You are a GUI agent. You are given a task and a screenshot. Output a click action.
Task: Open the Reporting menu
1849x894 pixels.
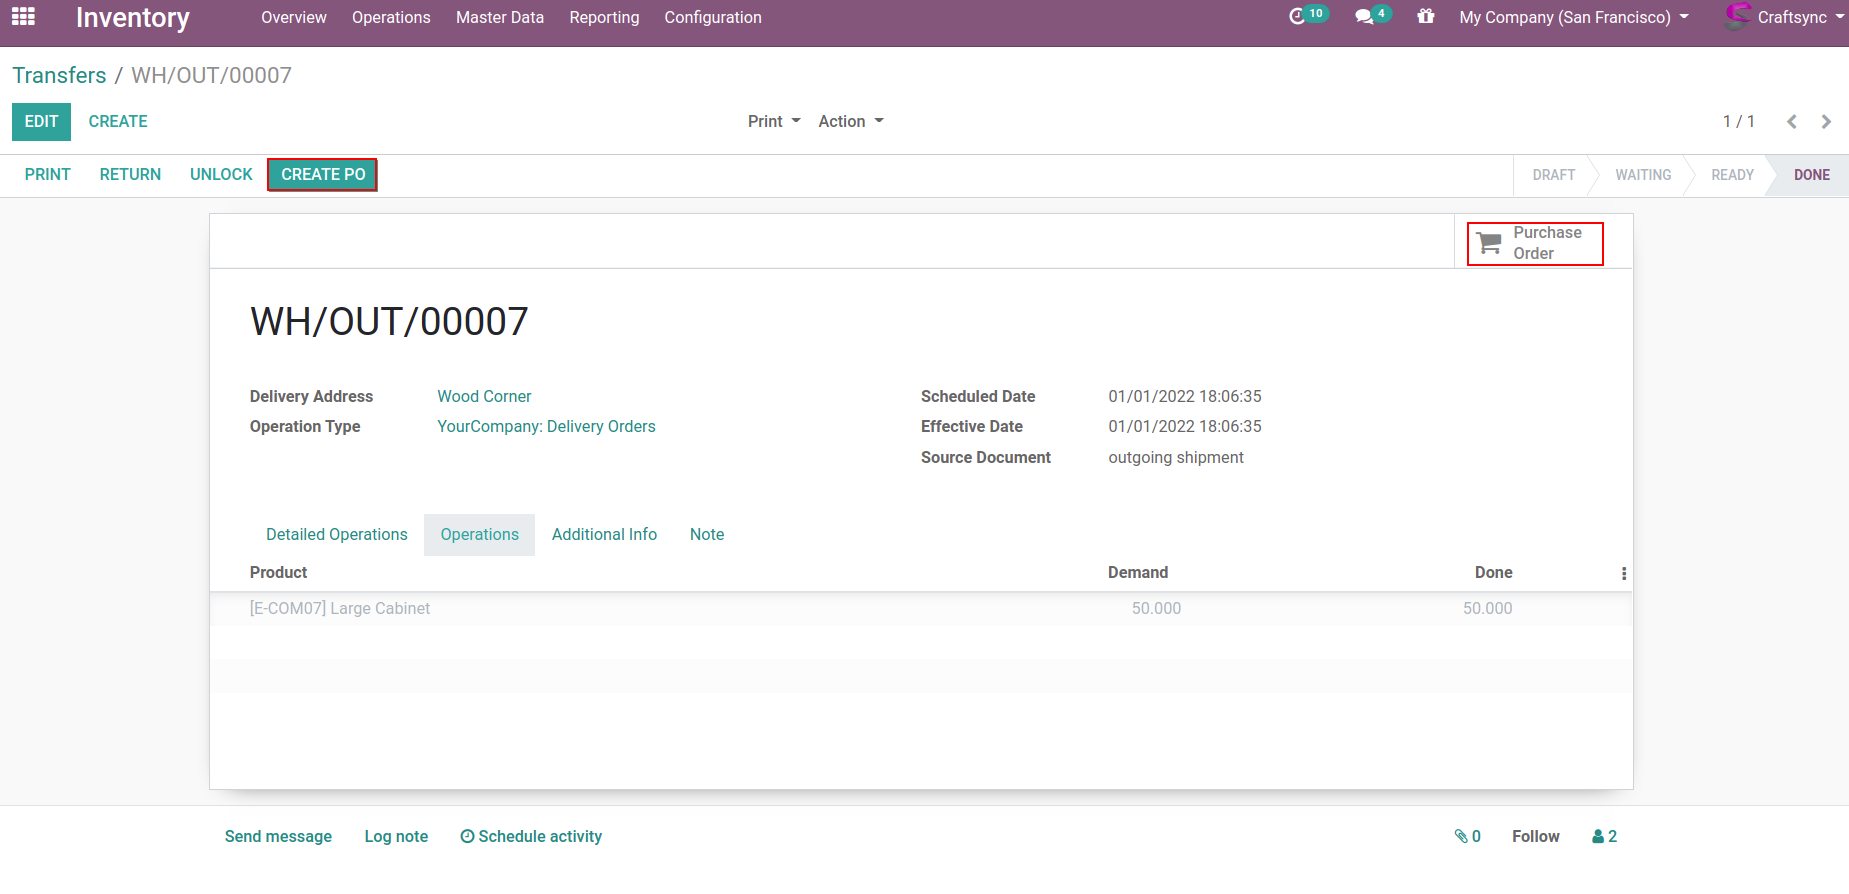tap(604, 17)
